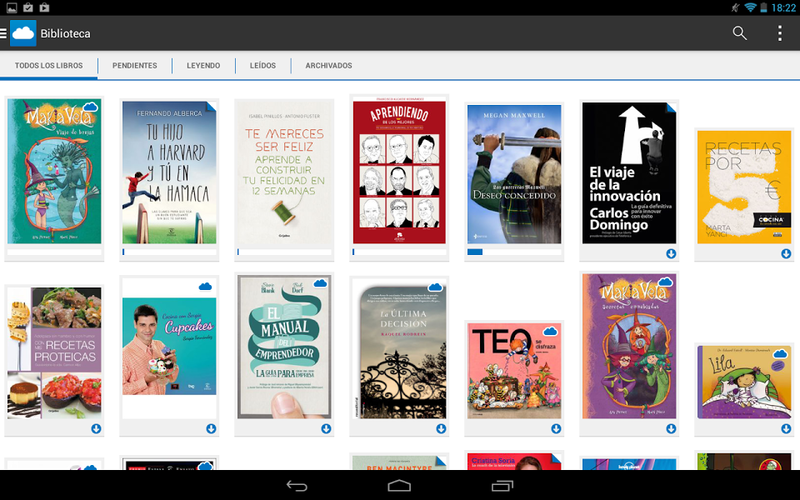This screenshot has width=800, height=500.
Task: Open Aprendiendo de los mejores cover
Action: click(399, 170)
